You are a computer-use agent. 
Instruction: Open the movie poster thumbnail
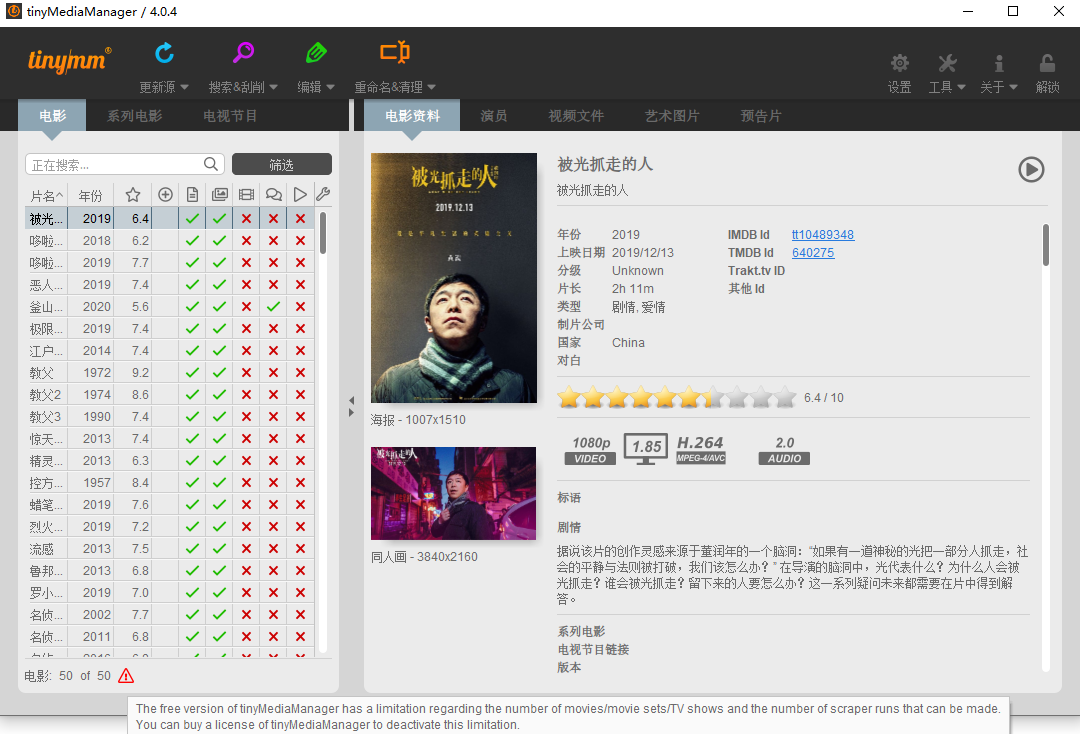coord(454,277)
